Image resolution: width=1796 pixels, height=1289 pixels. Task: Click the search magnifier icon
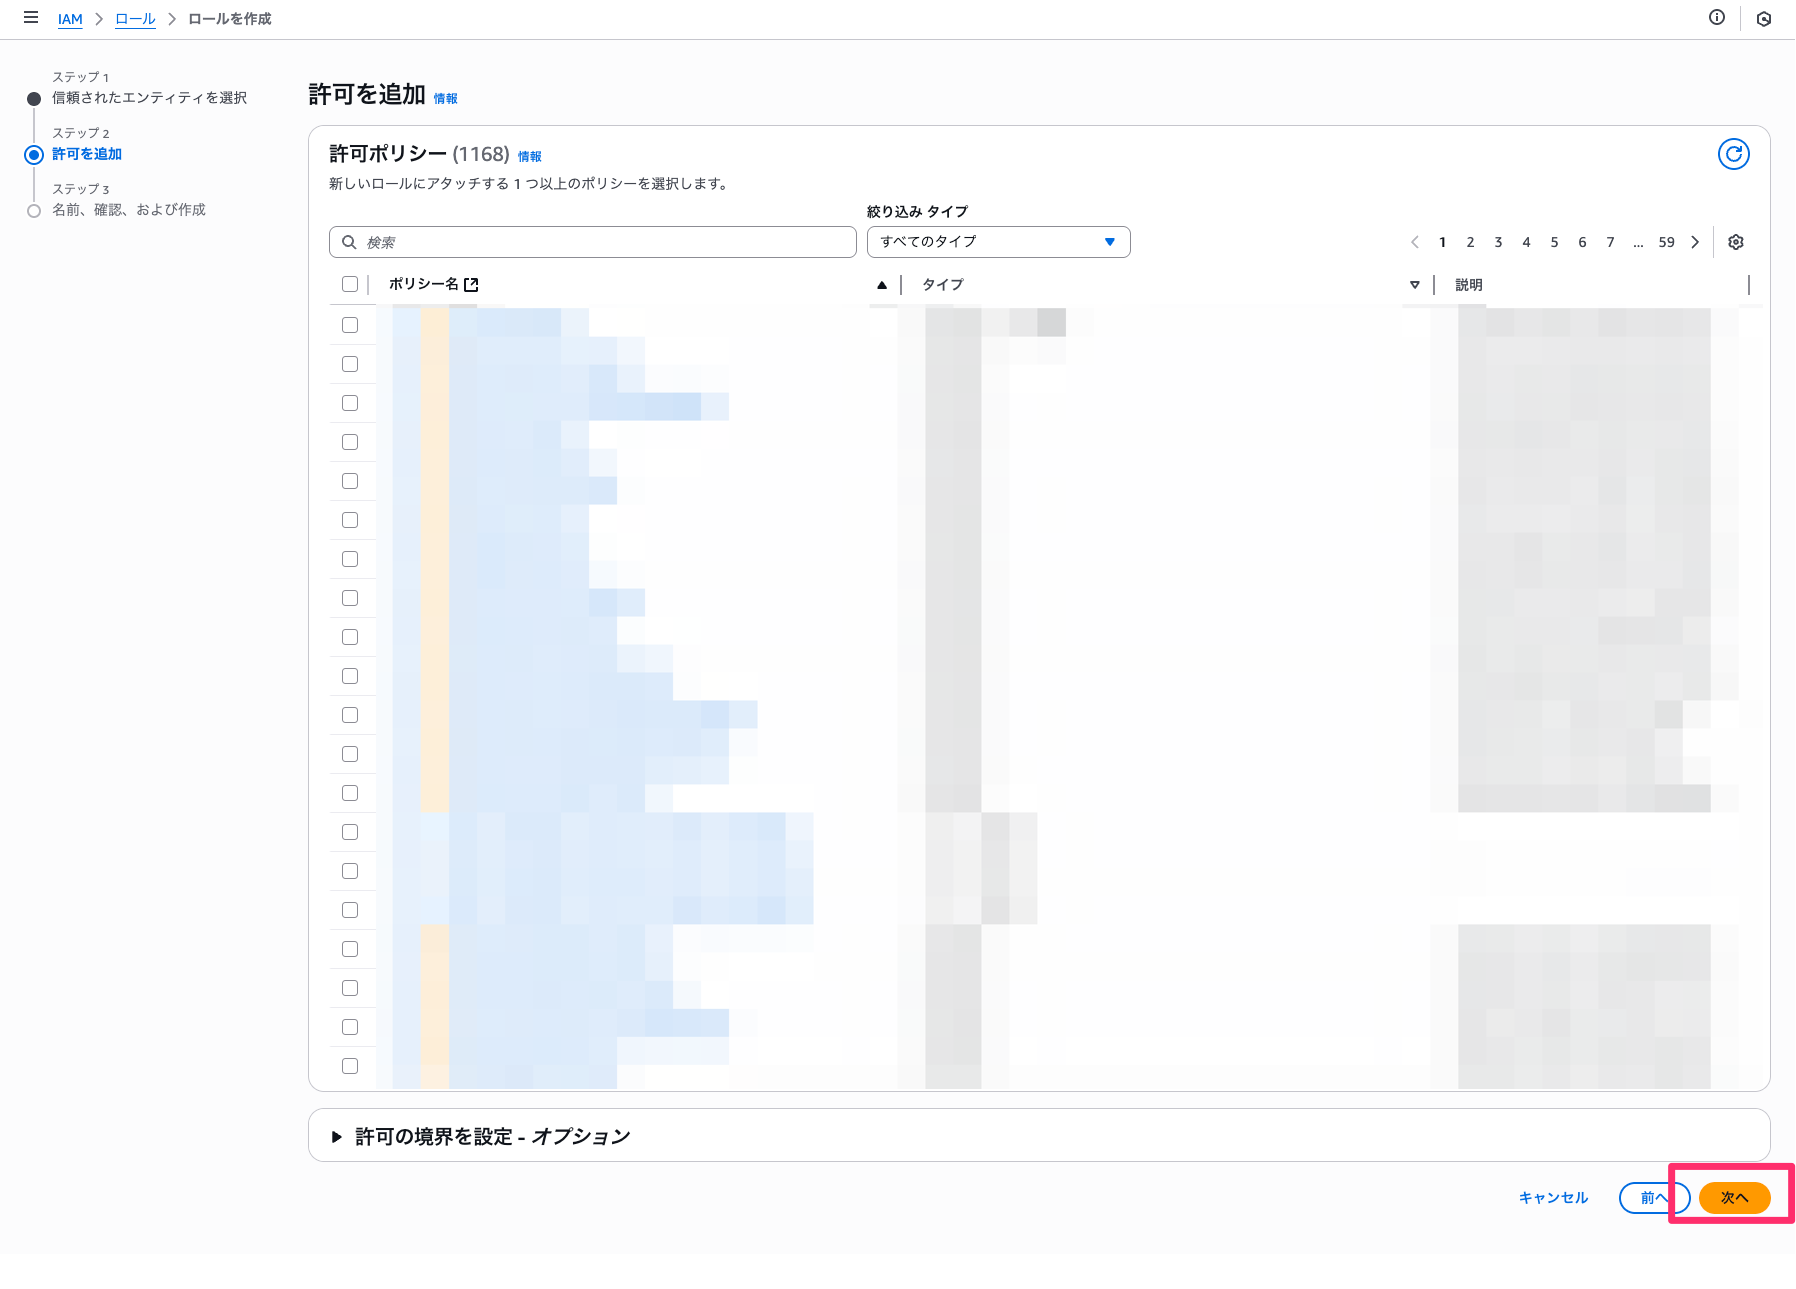click(348, 241)
